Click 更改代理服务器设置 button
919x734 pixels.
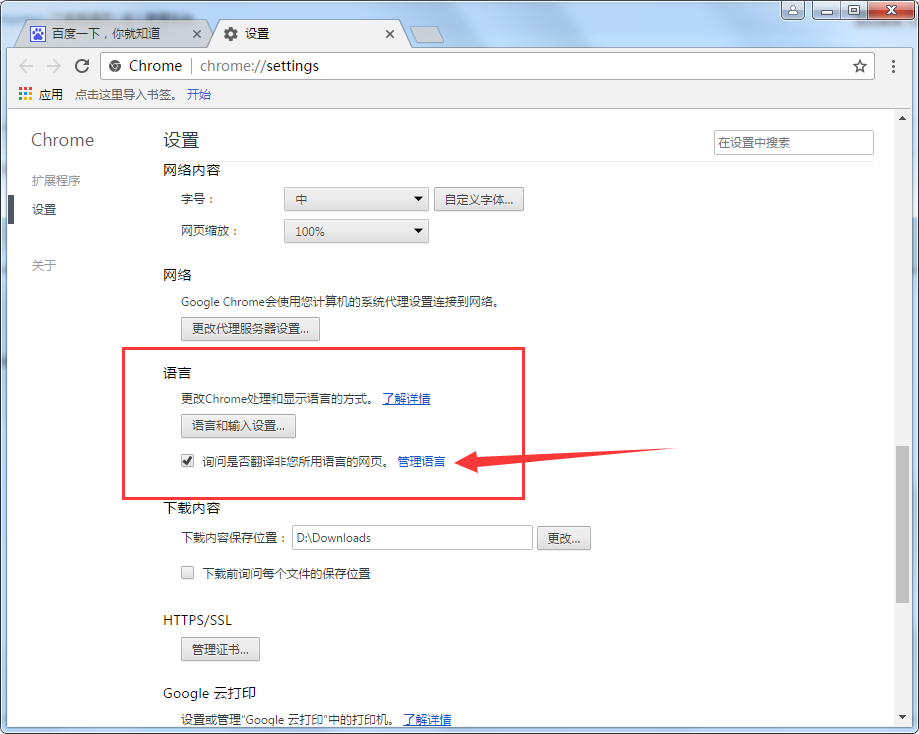[x=249, y=328]
